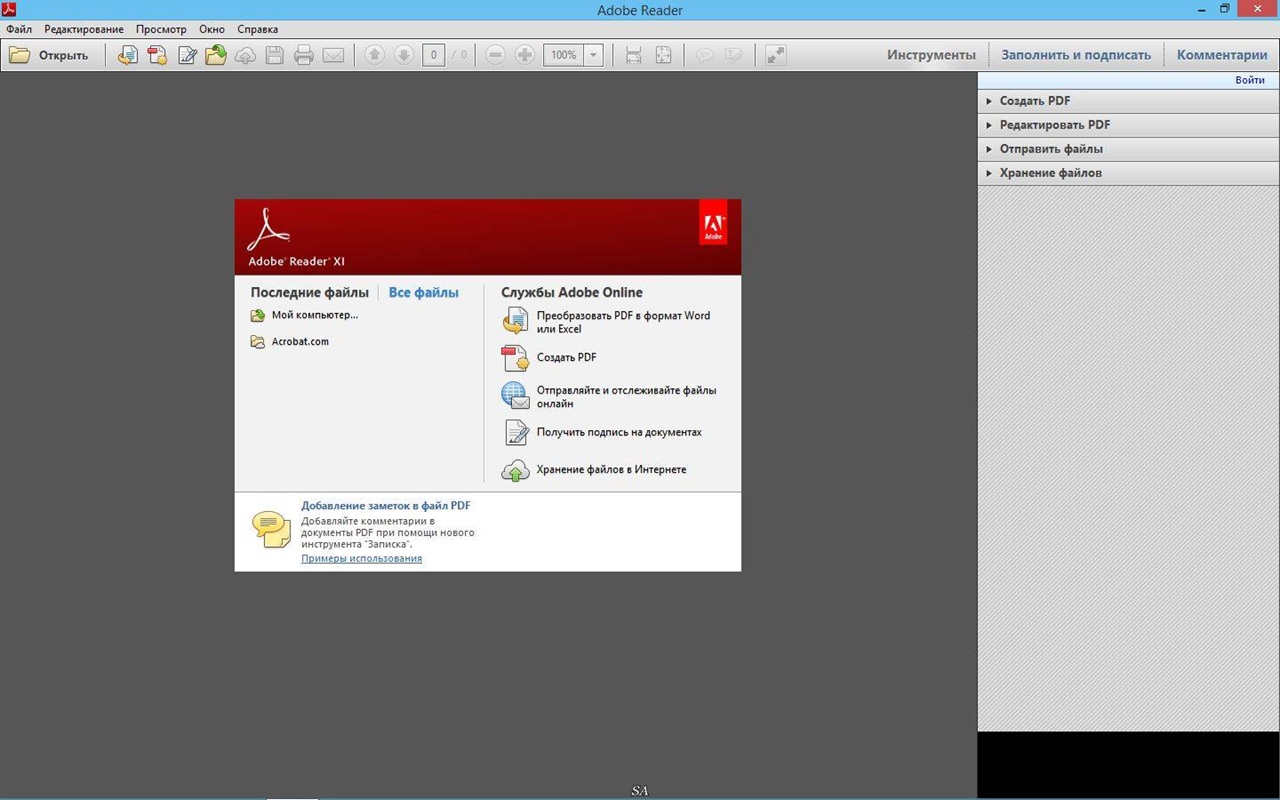Click the zoom in plus icon
The image size is (1280, 800).
click(524, 55)
